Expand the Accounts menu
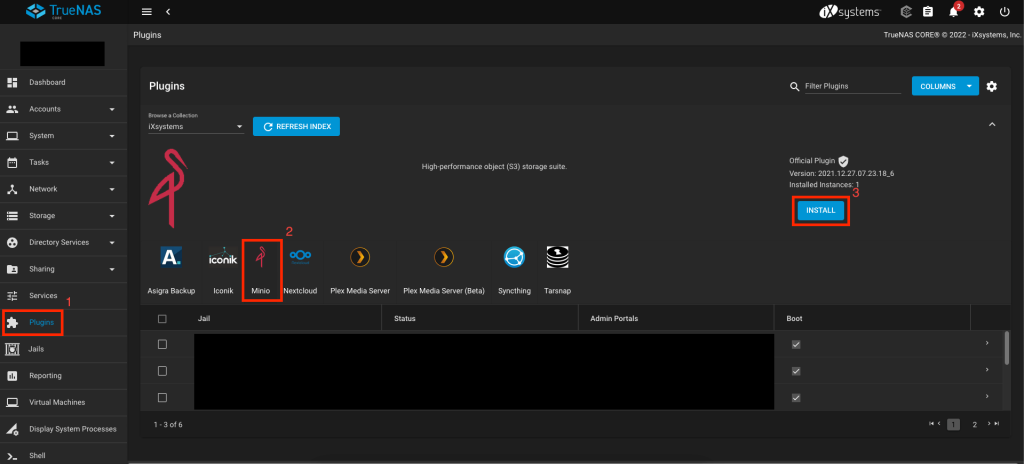Viewport: 1024px width, 464px height. [63, 109]
